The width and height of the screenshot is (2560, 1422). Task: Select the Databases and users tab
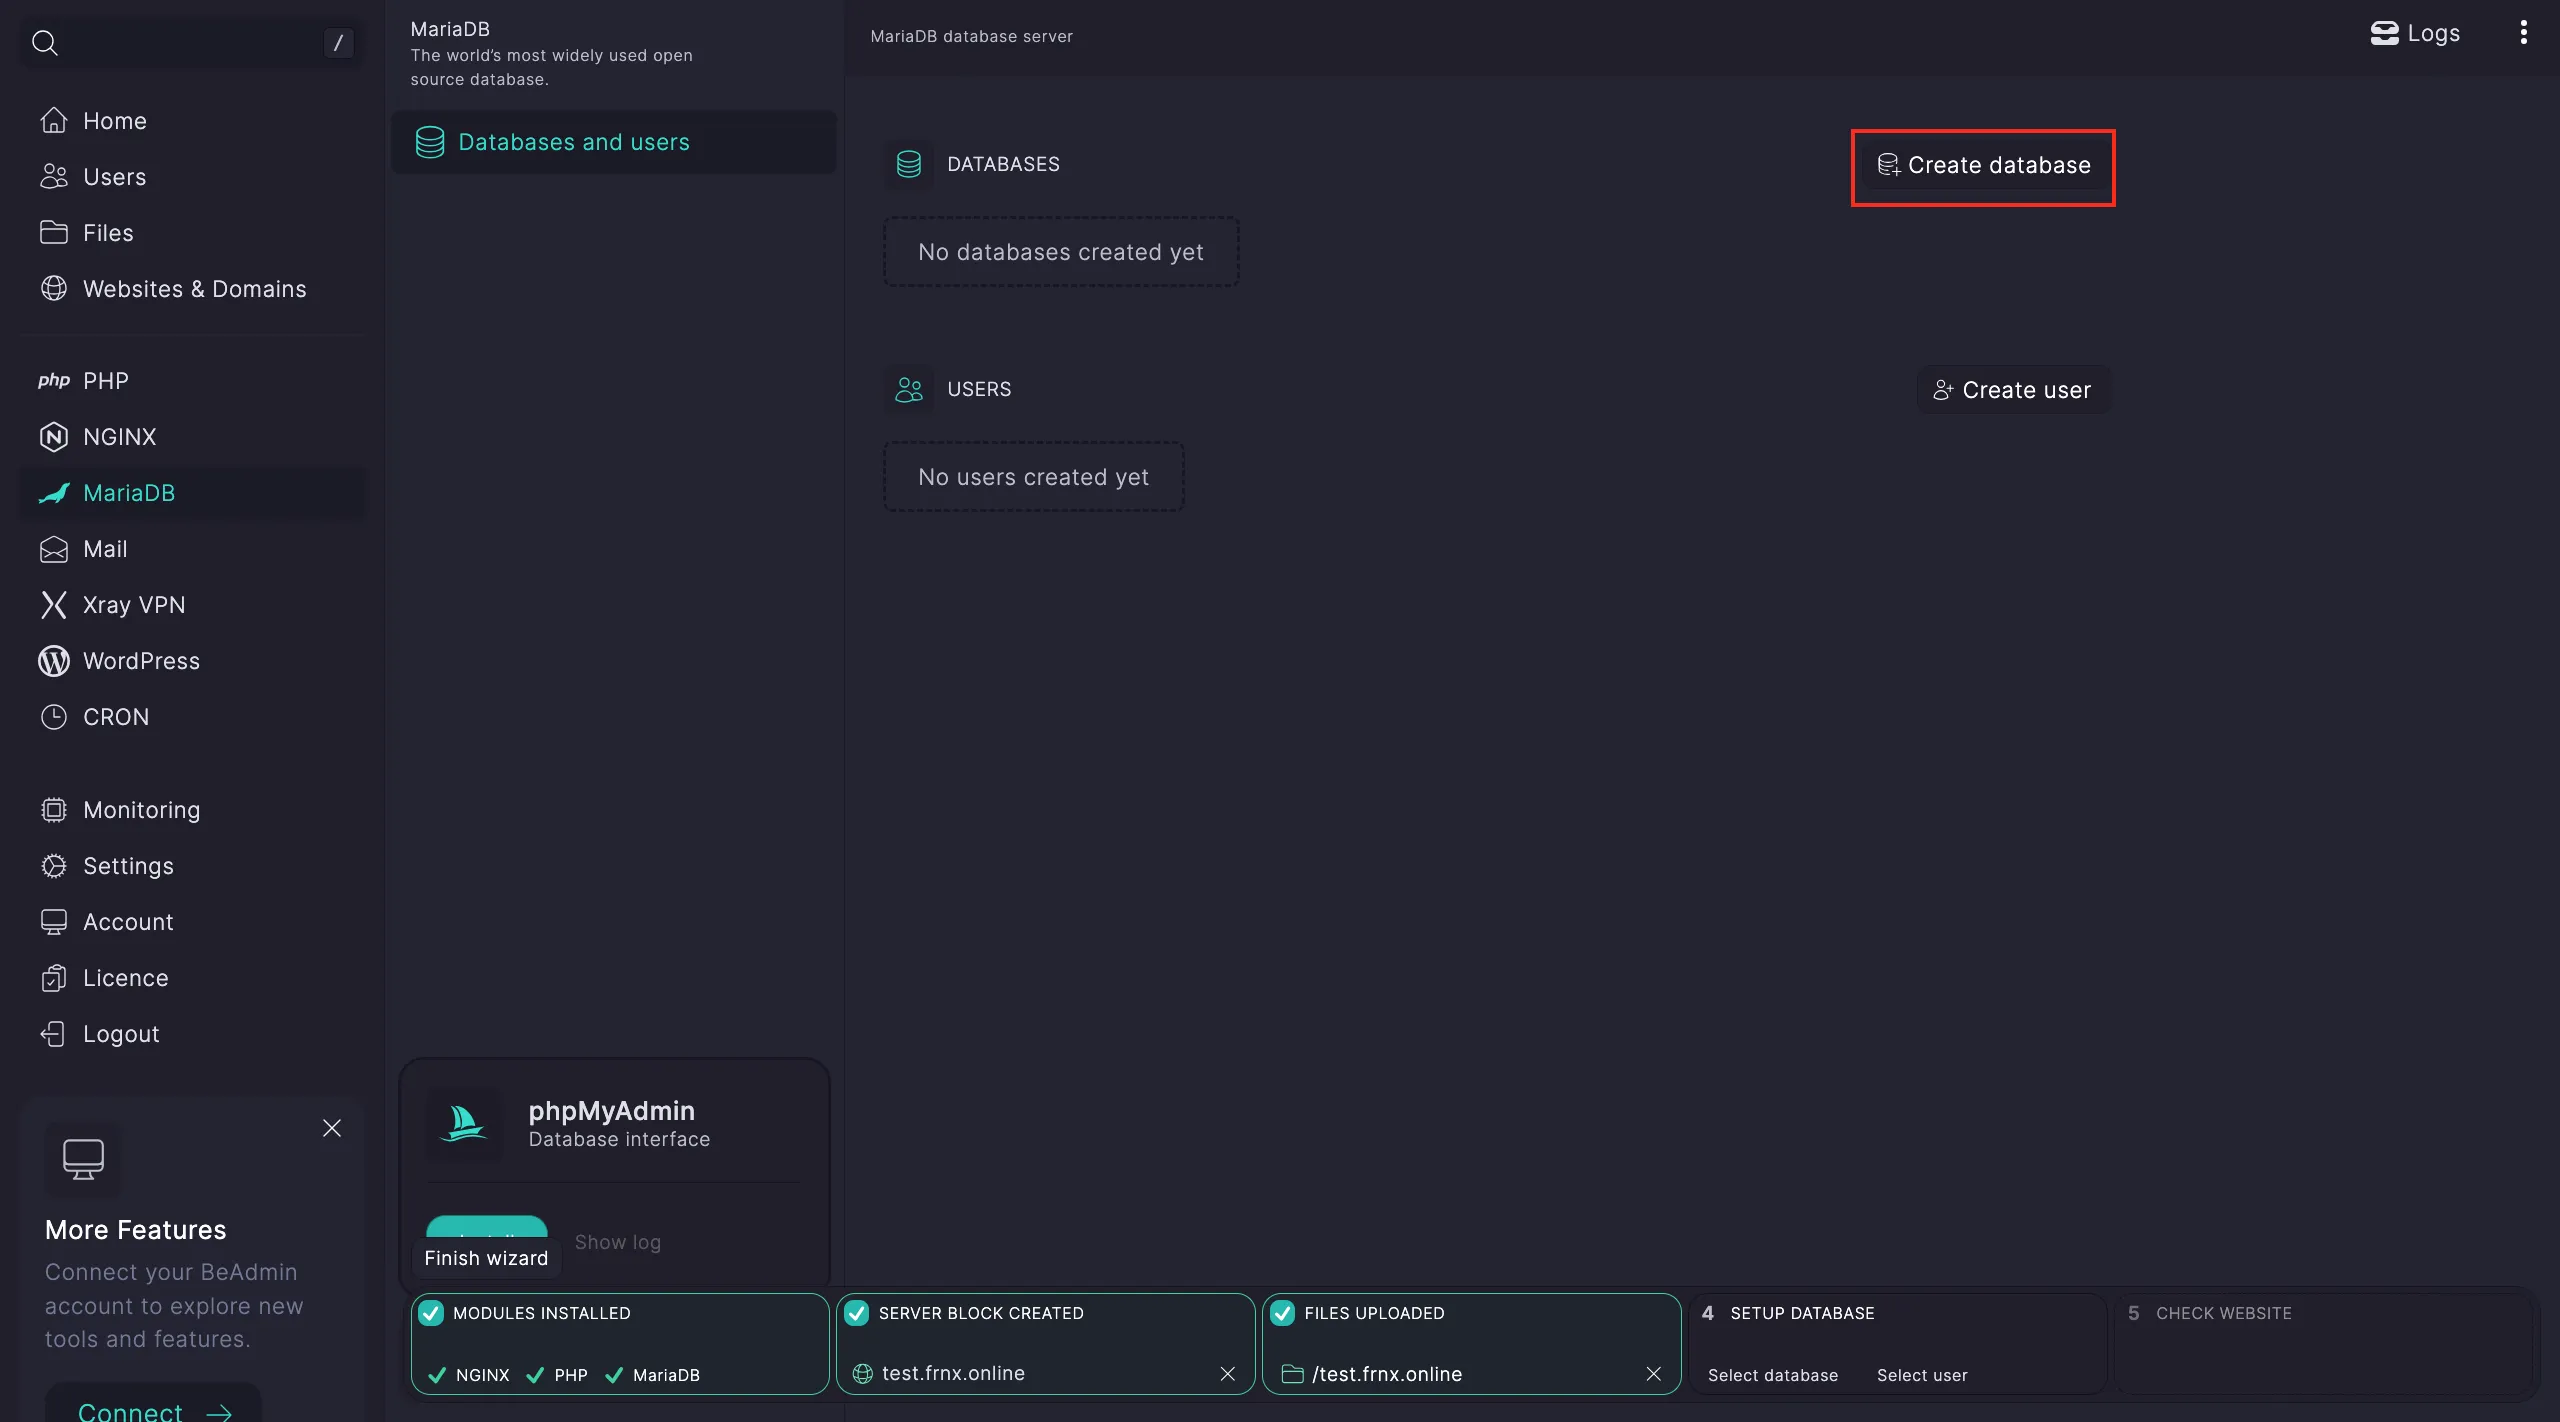[613, 142]
